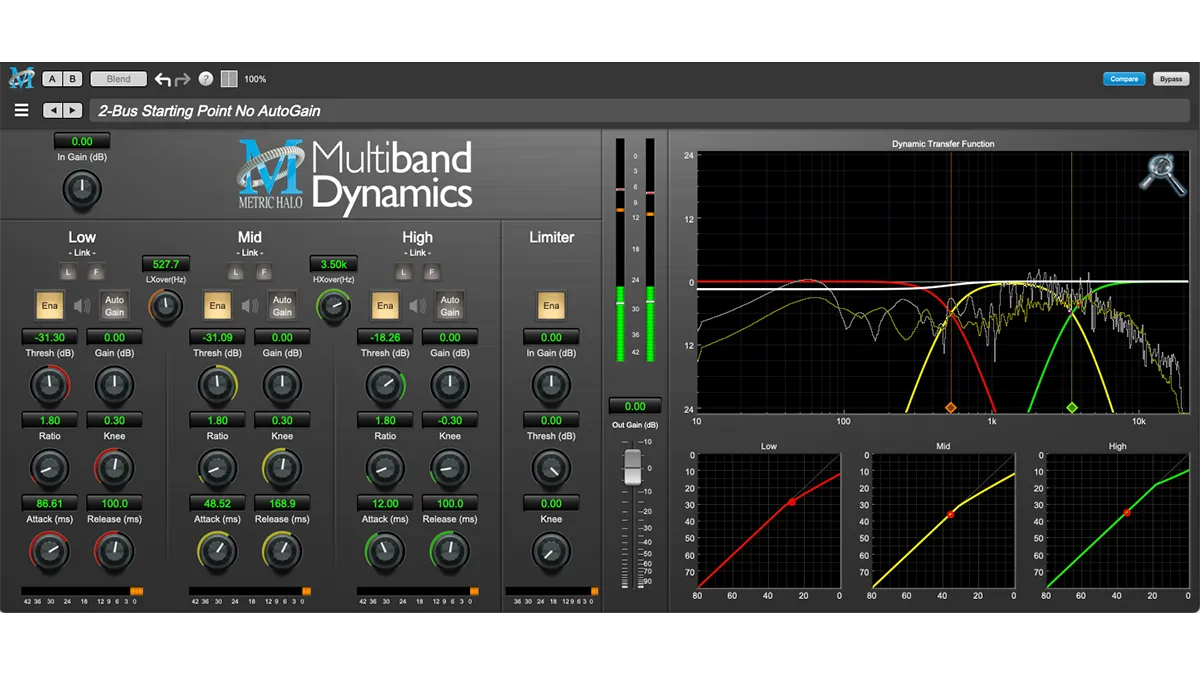Screen dimensions: 1200x675
Task: Click Limiter In Gain knob
Action: tap(551, 384)
